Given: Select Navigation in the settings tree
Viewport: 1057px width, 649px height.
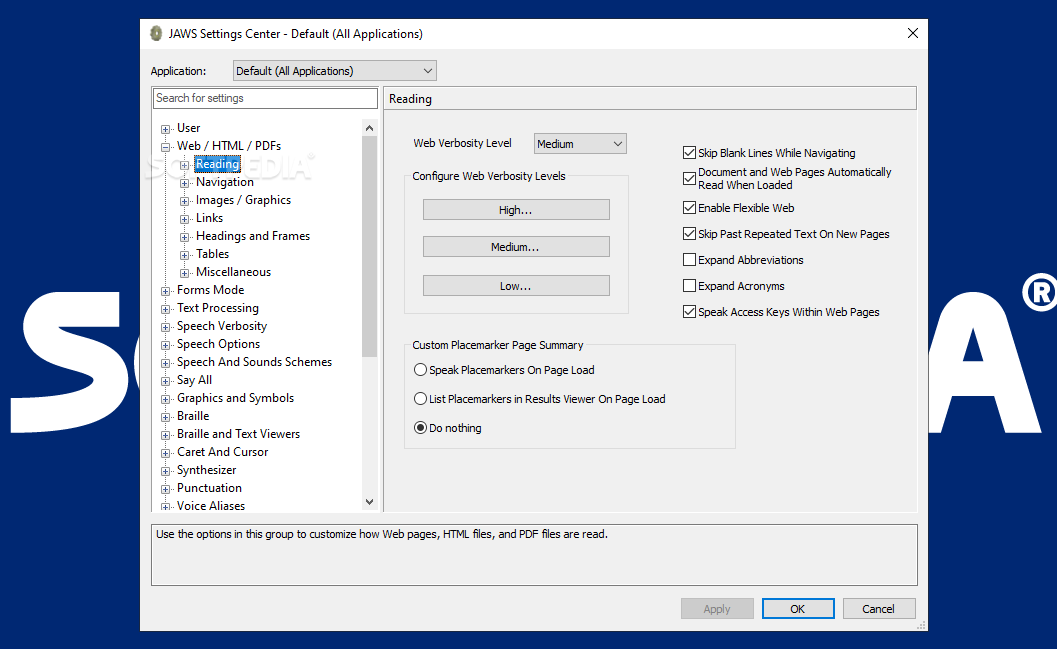Looking at the screenshot, I should pos(224,182).
